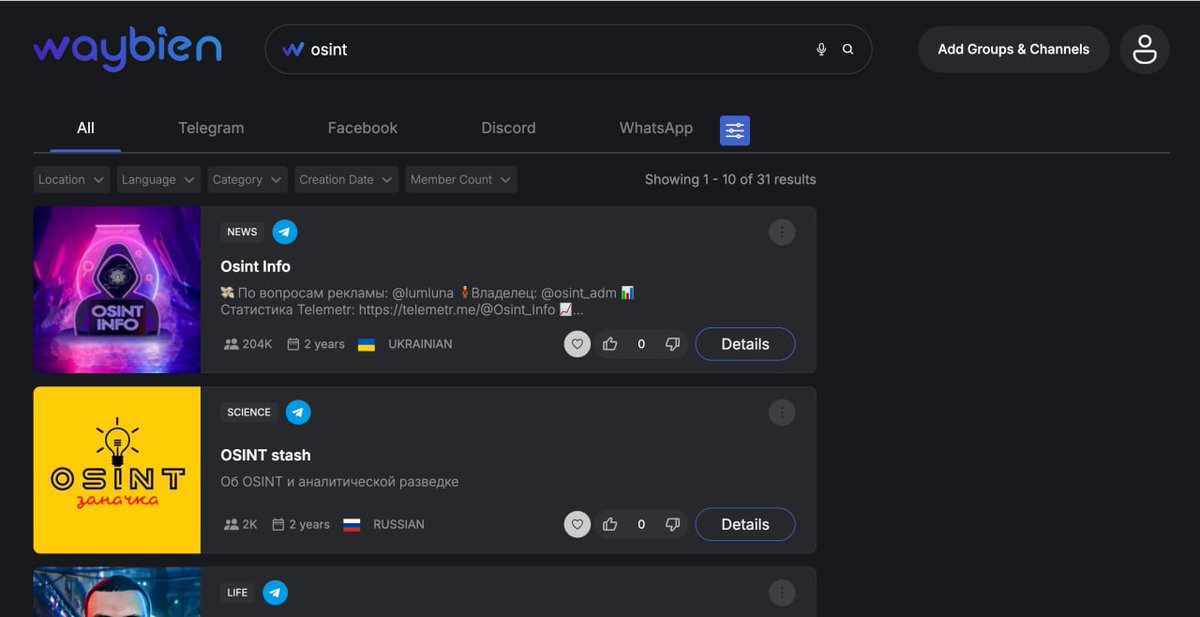Click the NEWS category tag
Image resolution: width=1200 pixels, height=617 pixels.
242,232
